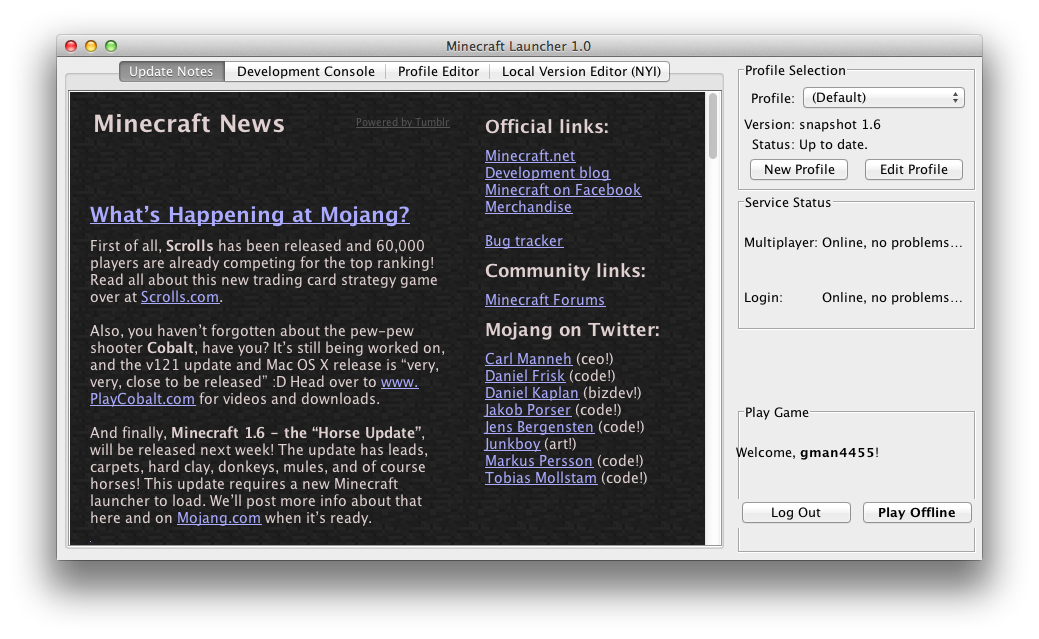Viewport: 1039px width, 639px height.
Task: Minimize the launcher with yellow button
Action: pyautogui.click(x=91, y=46)
